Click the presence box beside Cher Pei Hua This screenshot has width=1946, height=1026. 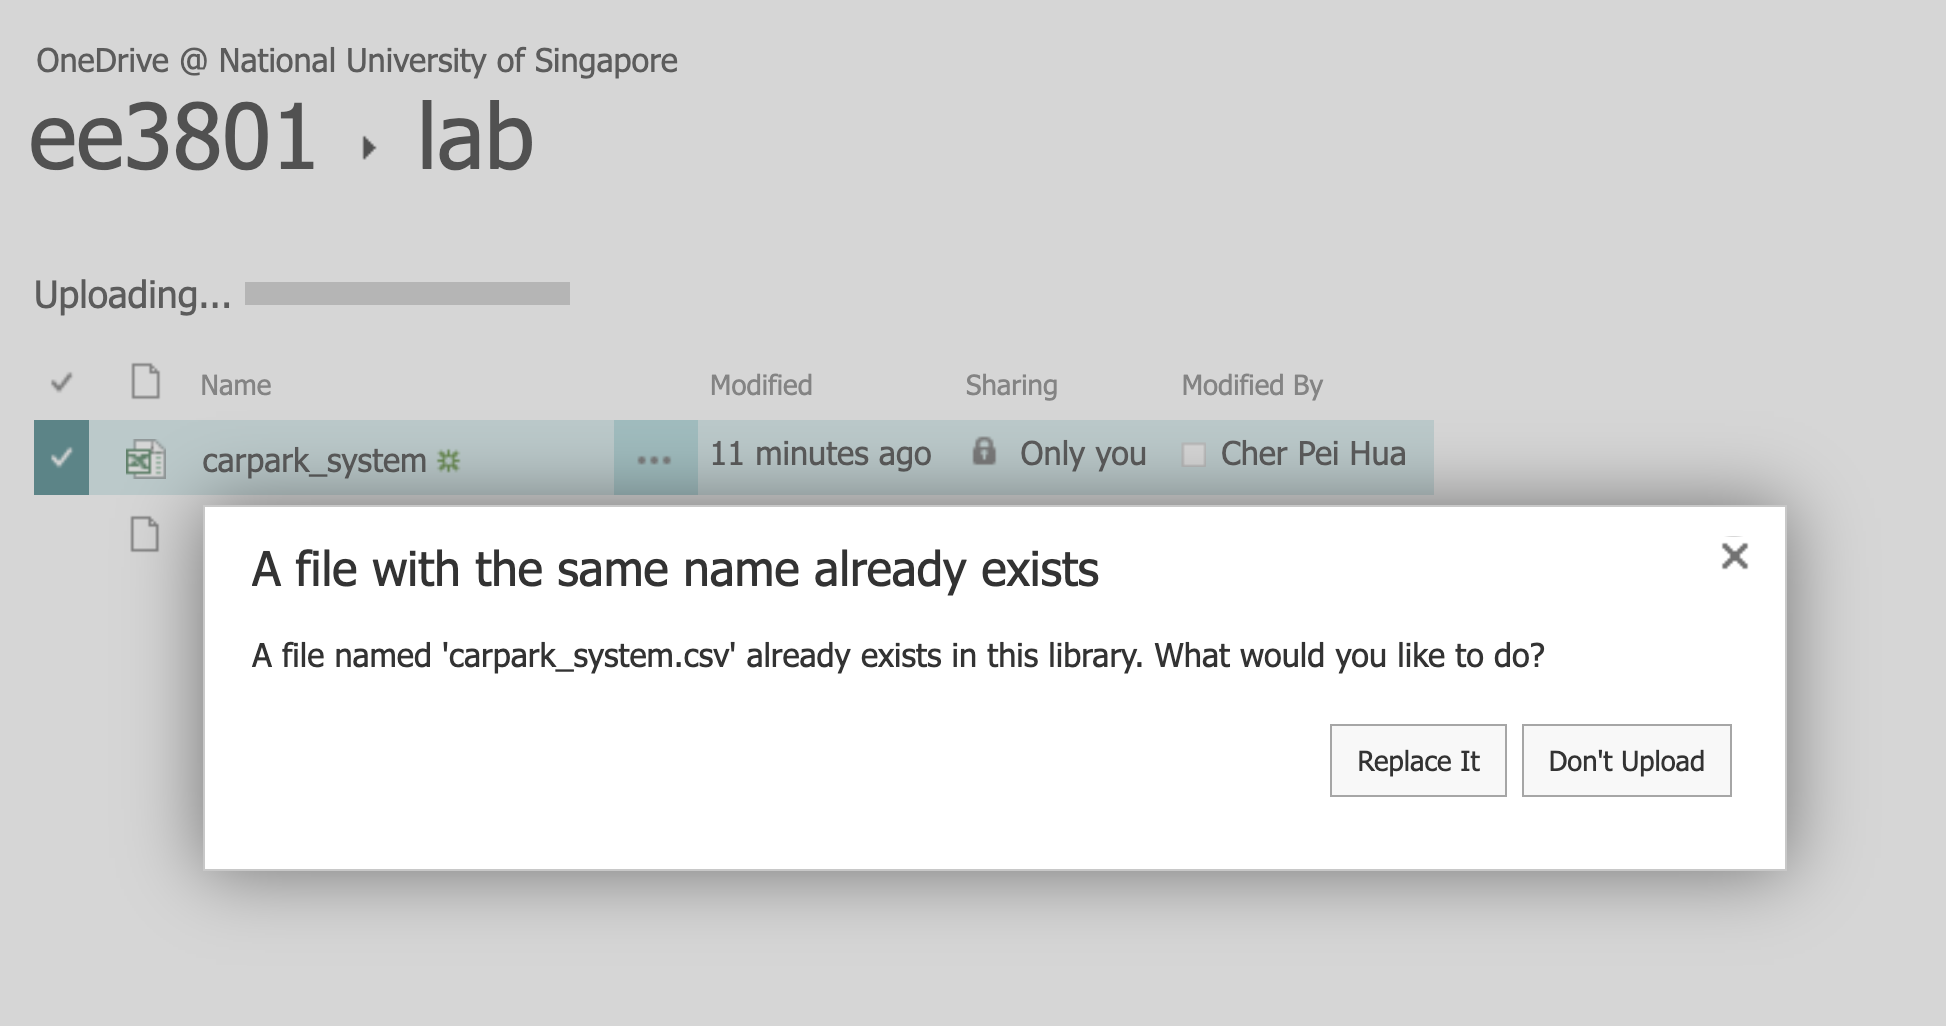(x=1193, y=455)
